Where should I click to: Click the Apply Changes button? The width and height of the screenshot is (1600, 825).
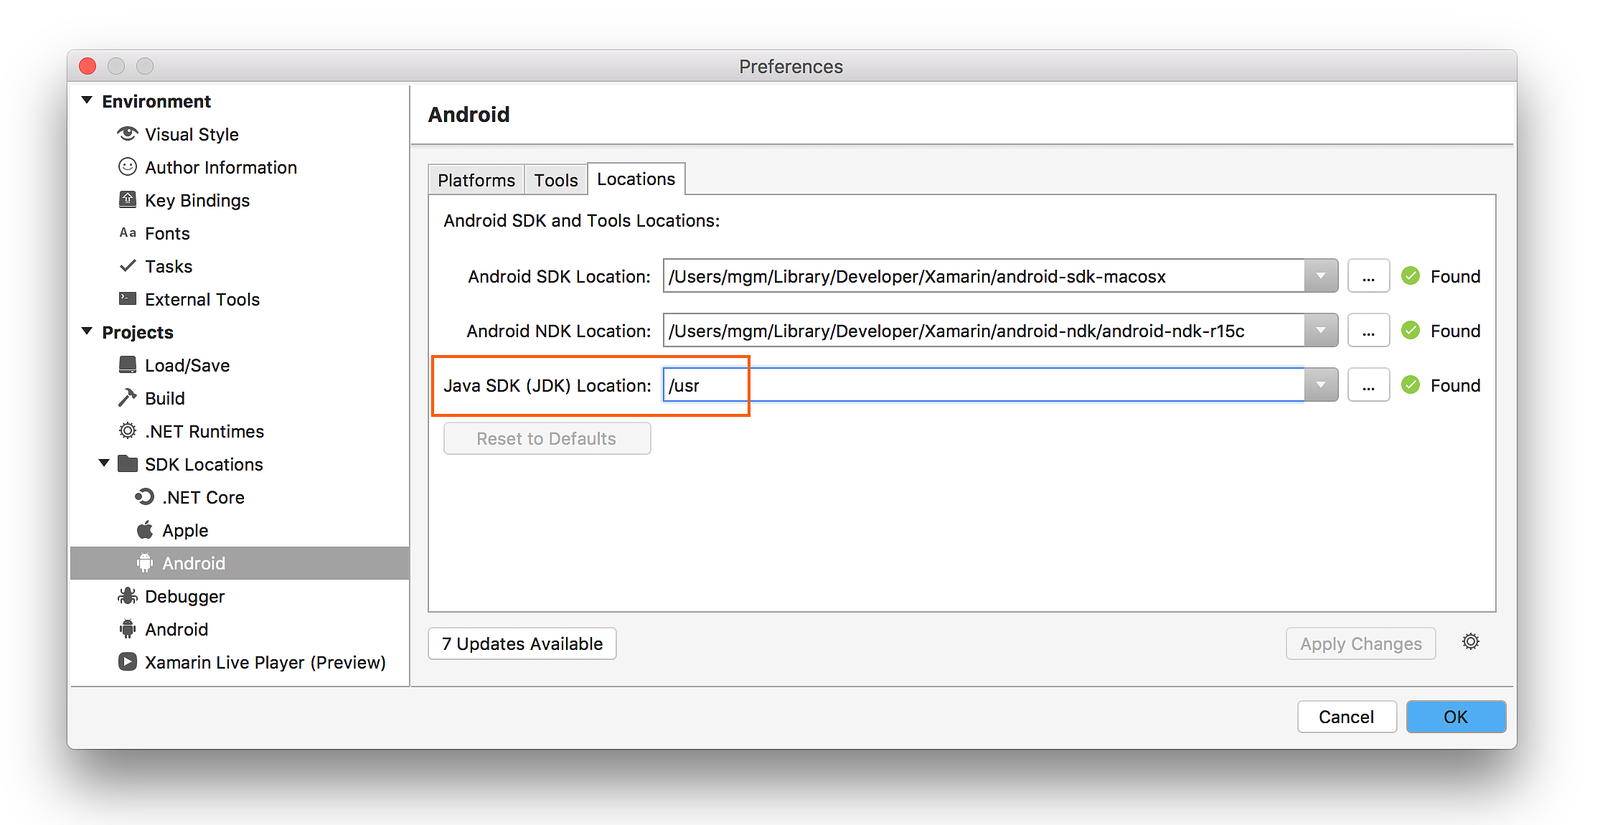pos(1361,644)
